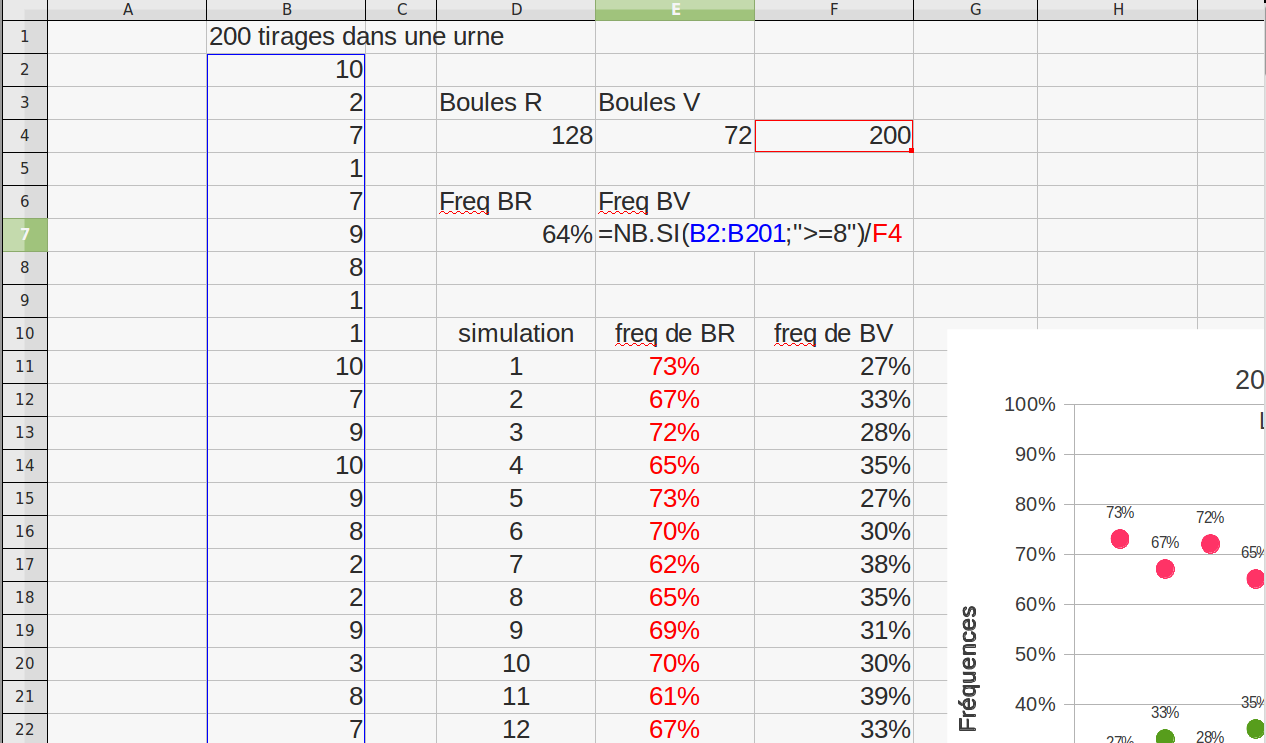The height and width of the screenshot is (743, 1266).
Task: Click row header 7
Action: 24,235
